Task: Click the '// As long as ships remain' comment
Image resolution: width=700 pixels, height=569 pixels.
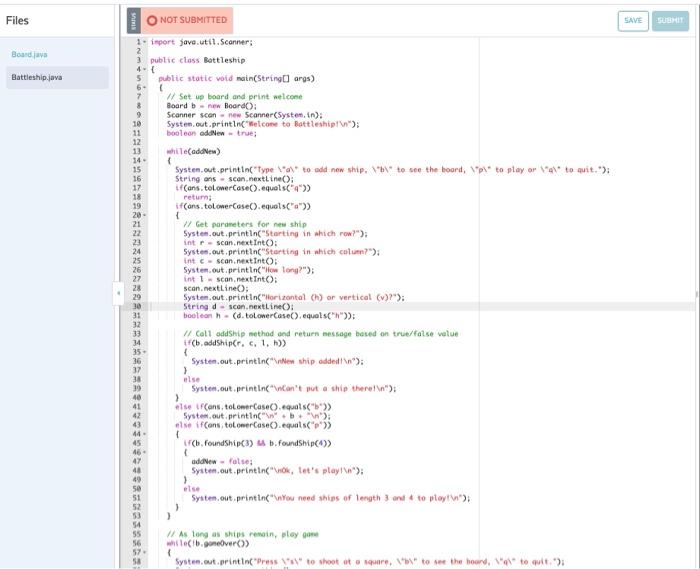Action: coord(242,534)
